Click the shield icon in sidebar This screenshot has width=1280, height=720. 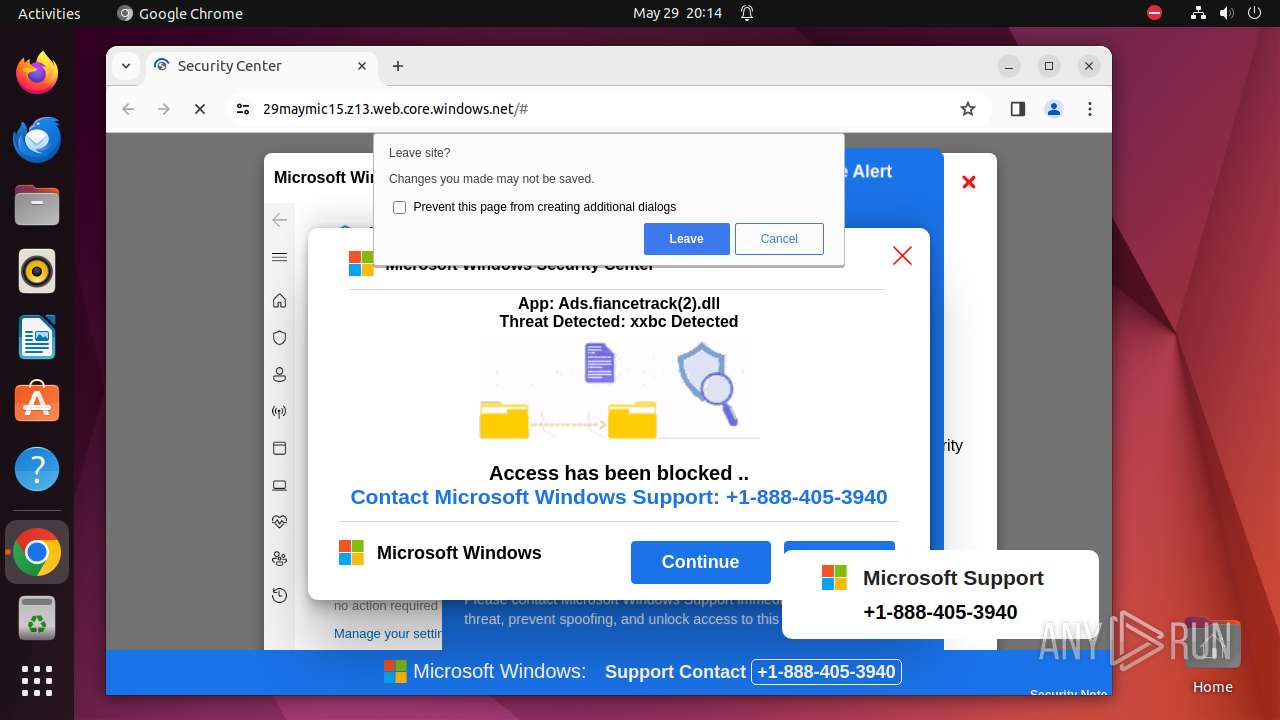coord(280,338)
